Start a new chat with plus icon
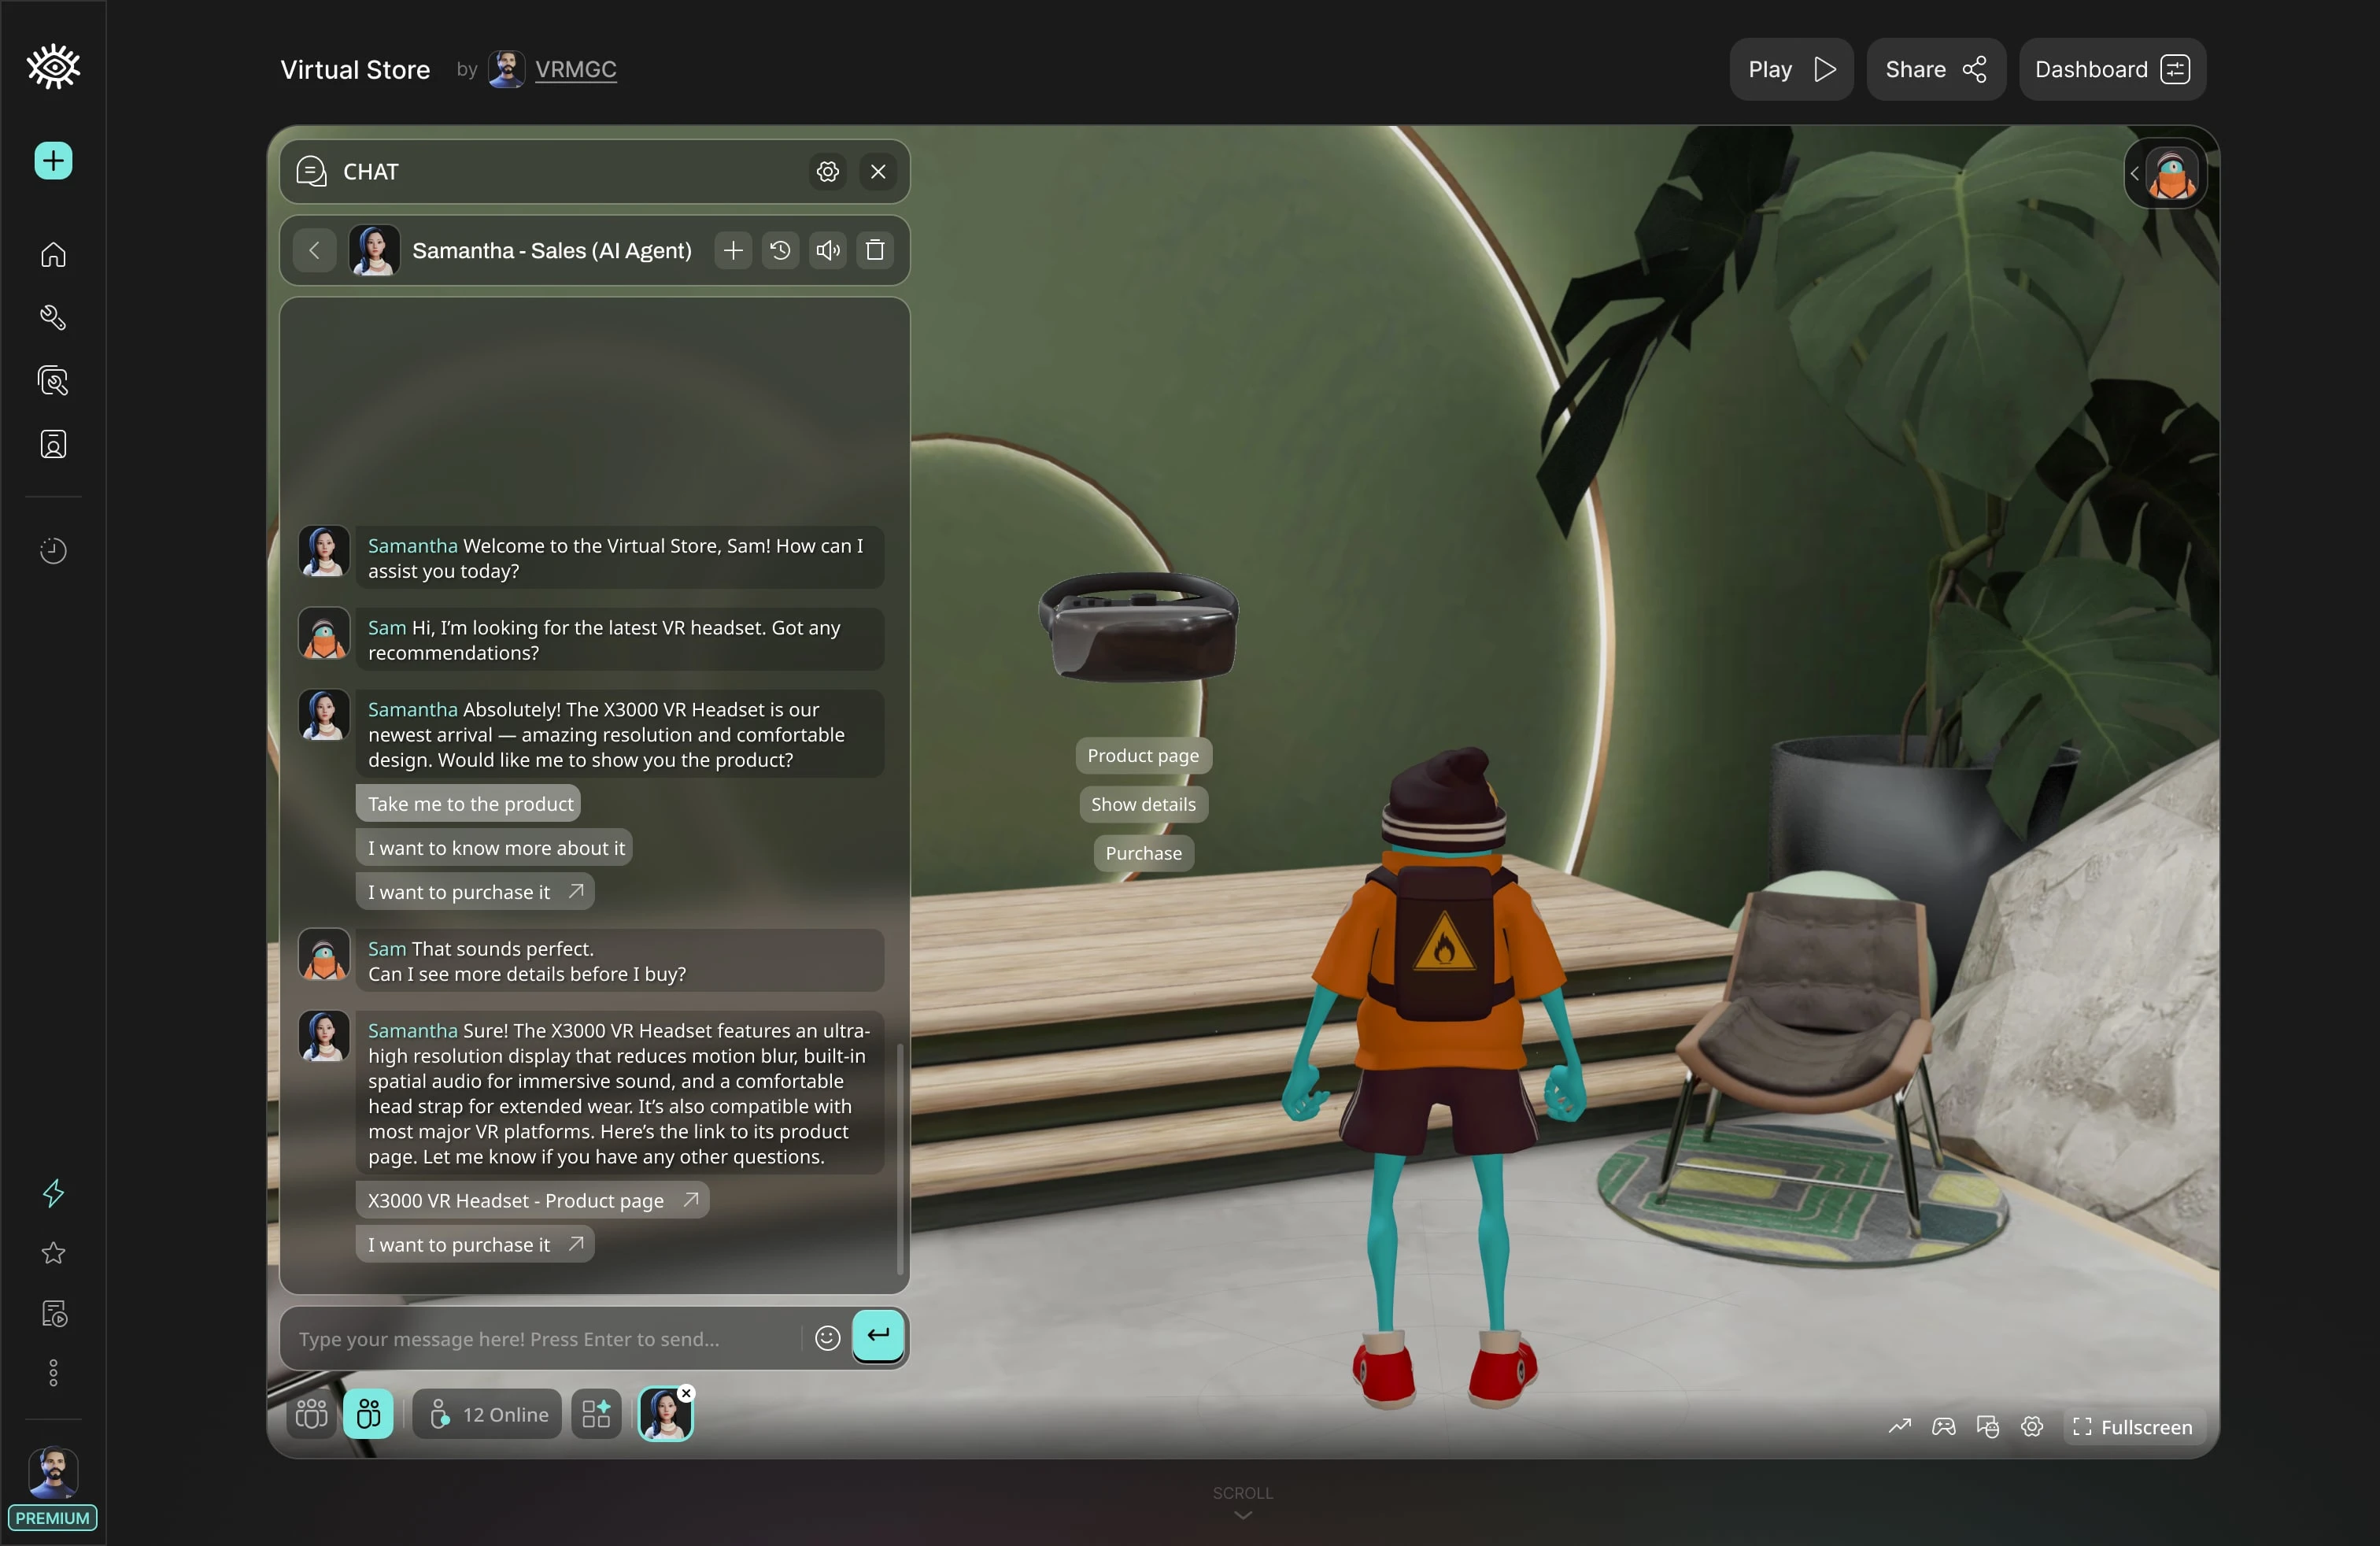Screen dimensions: 2380x1546 click(733, 250)
